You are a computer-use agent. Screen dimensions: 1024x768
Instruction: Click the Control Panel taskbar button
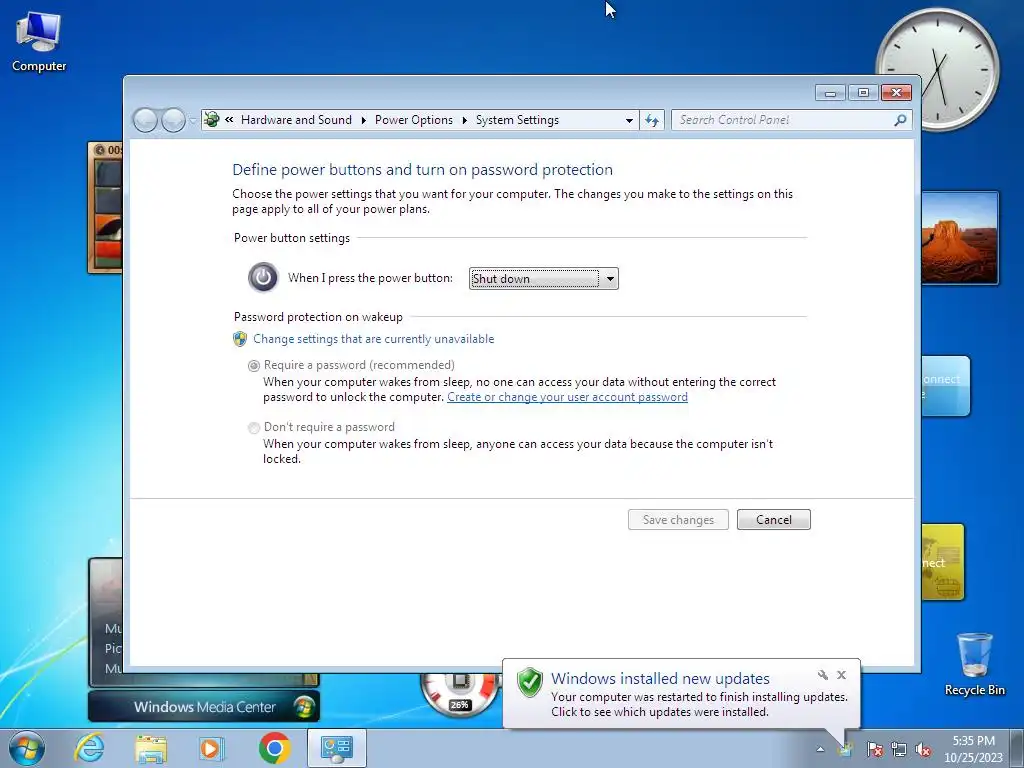(x=336, y=748)
